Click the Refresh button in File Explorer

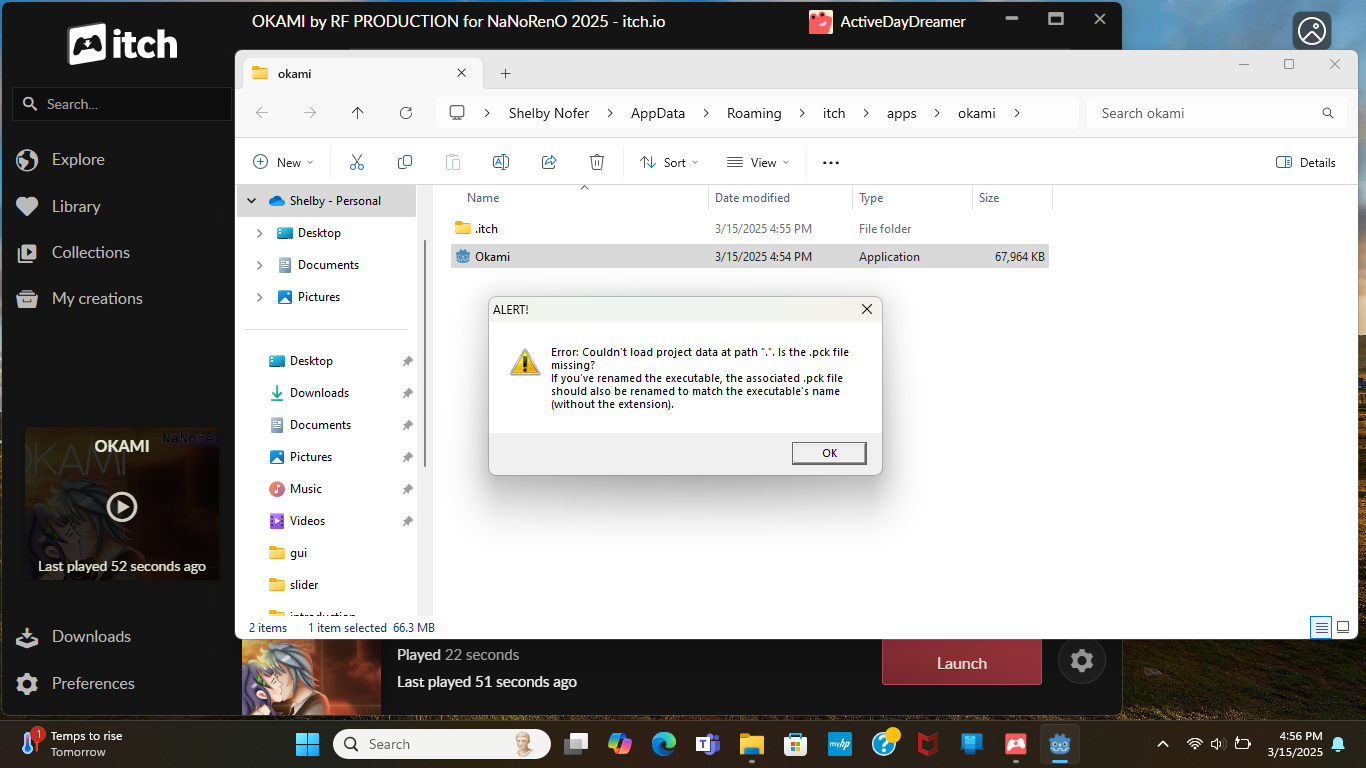(x=406, y=113)
